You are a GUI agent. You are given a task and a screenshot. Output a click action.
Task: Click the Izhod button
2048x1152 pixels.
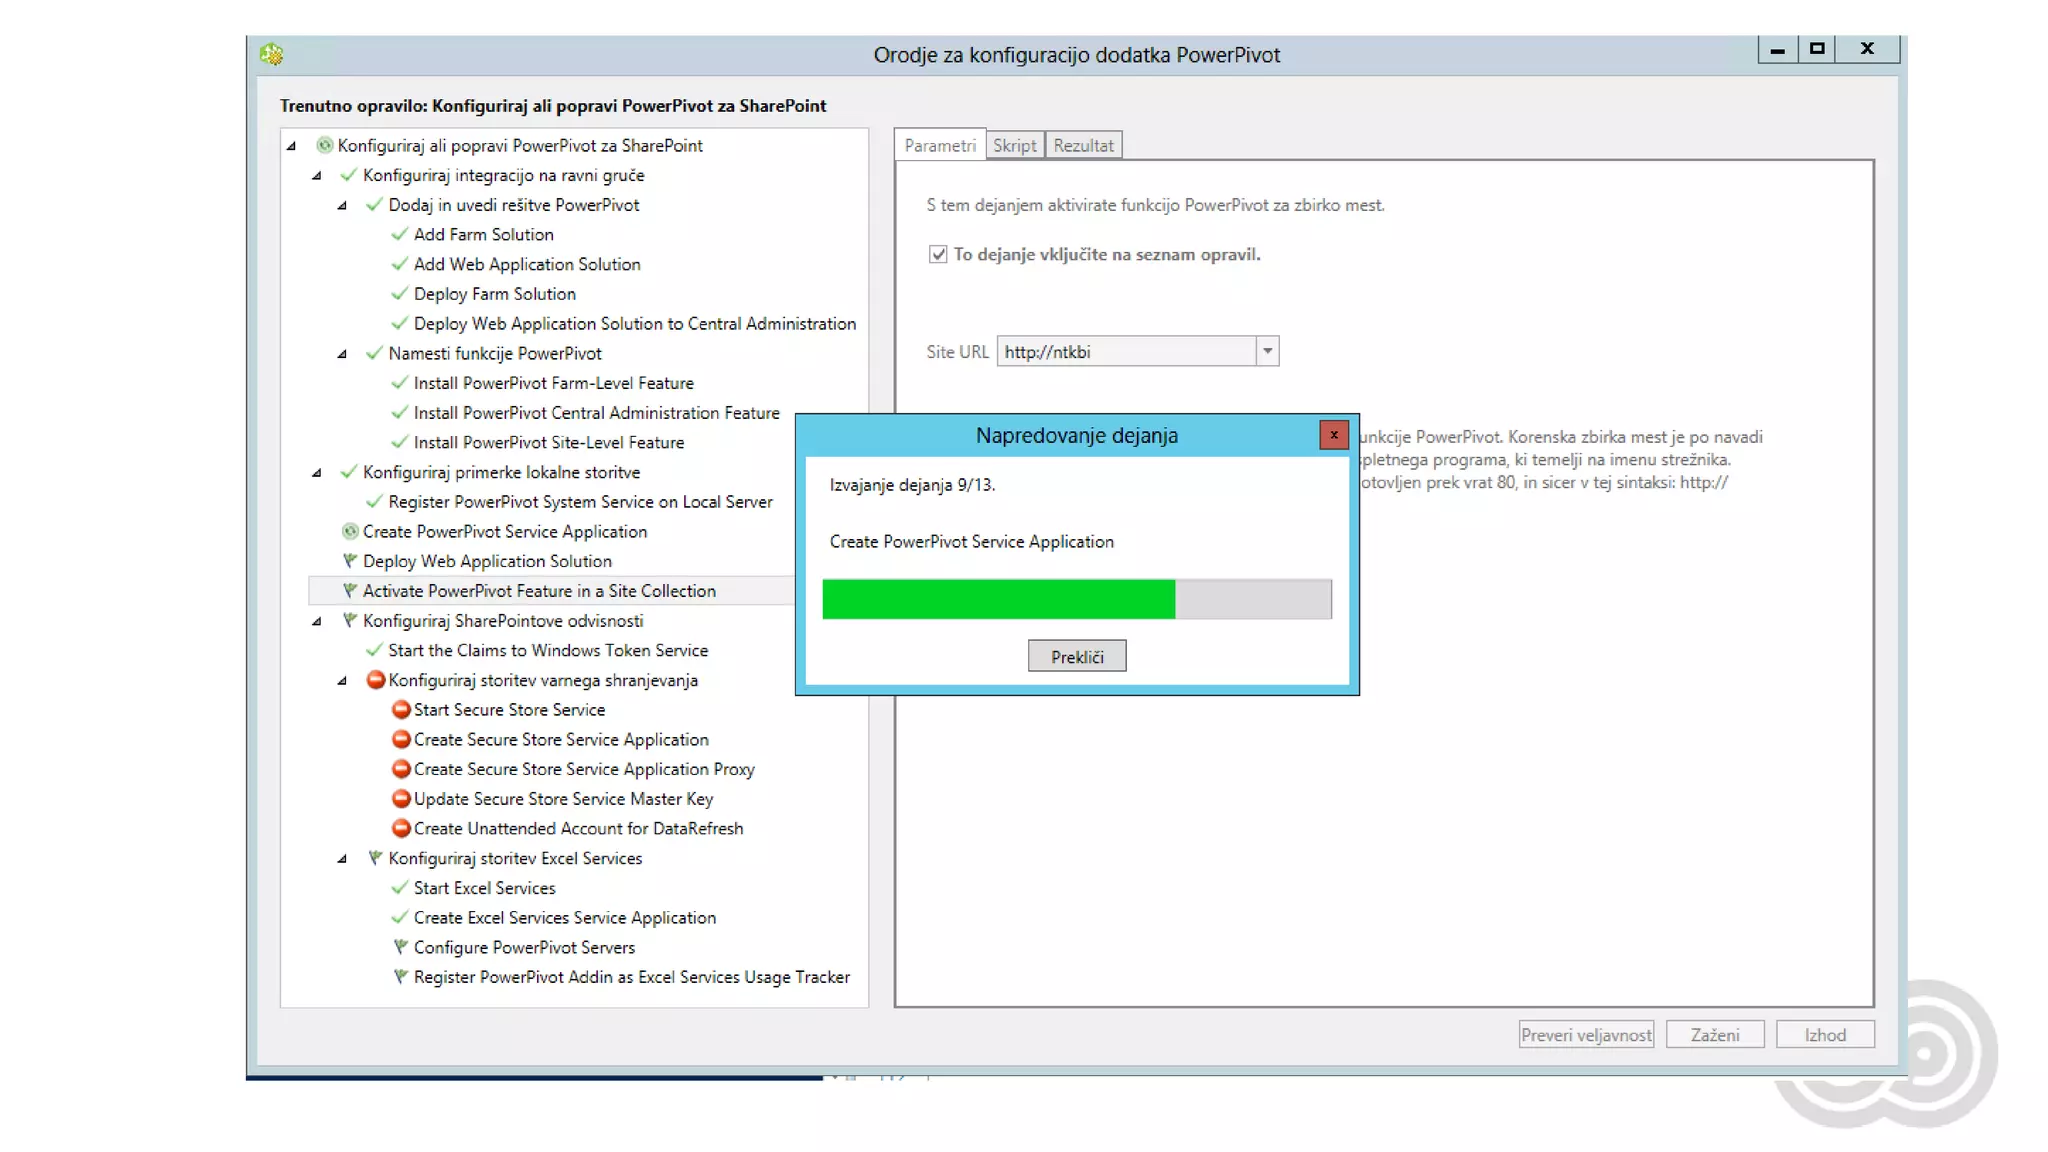click(1824, 1035)
